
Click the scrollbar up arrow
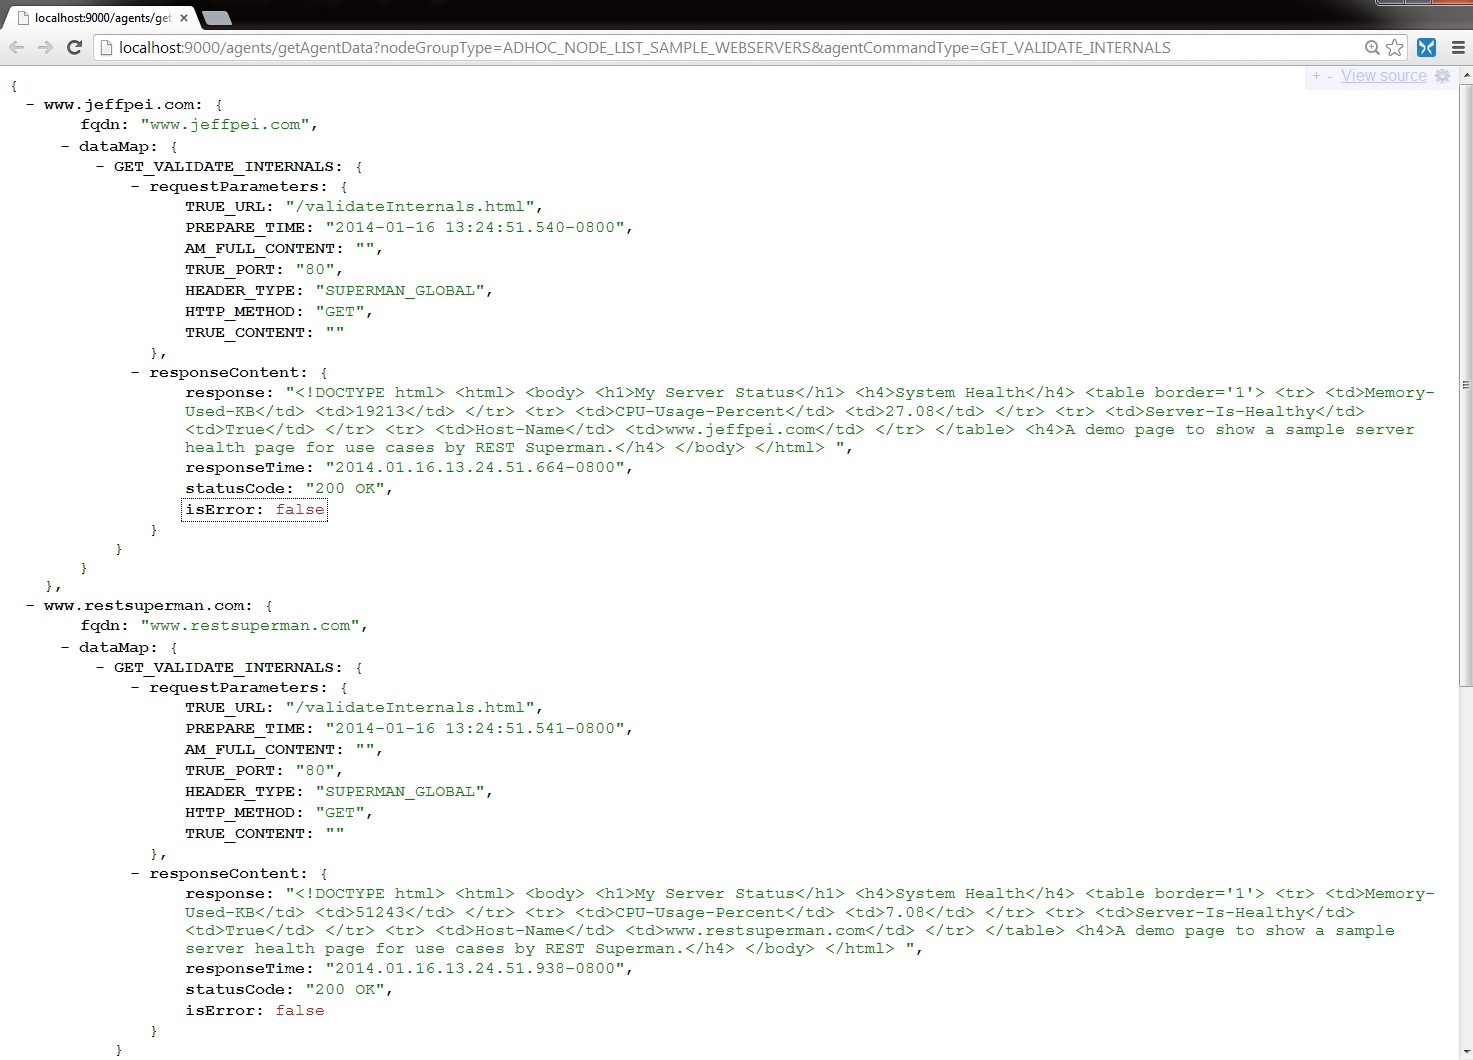point(1466,74)
